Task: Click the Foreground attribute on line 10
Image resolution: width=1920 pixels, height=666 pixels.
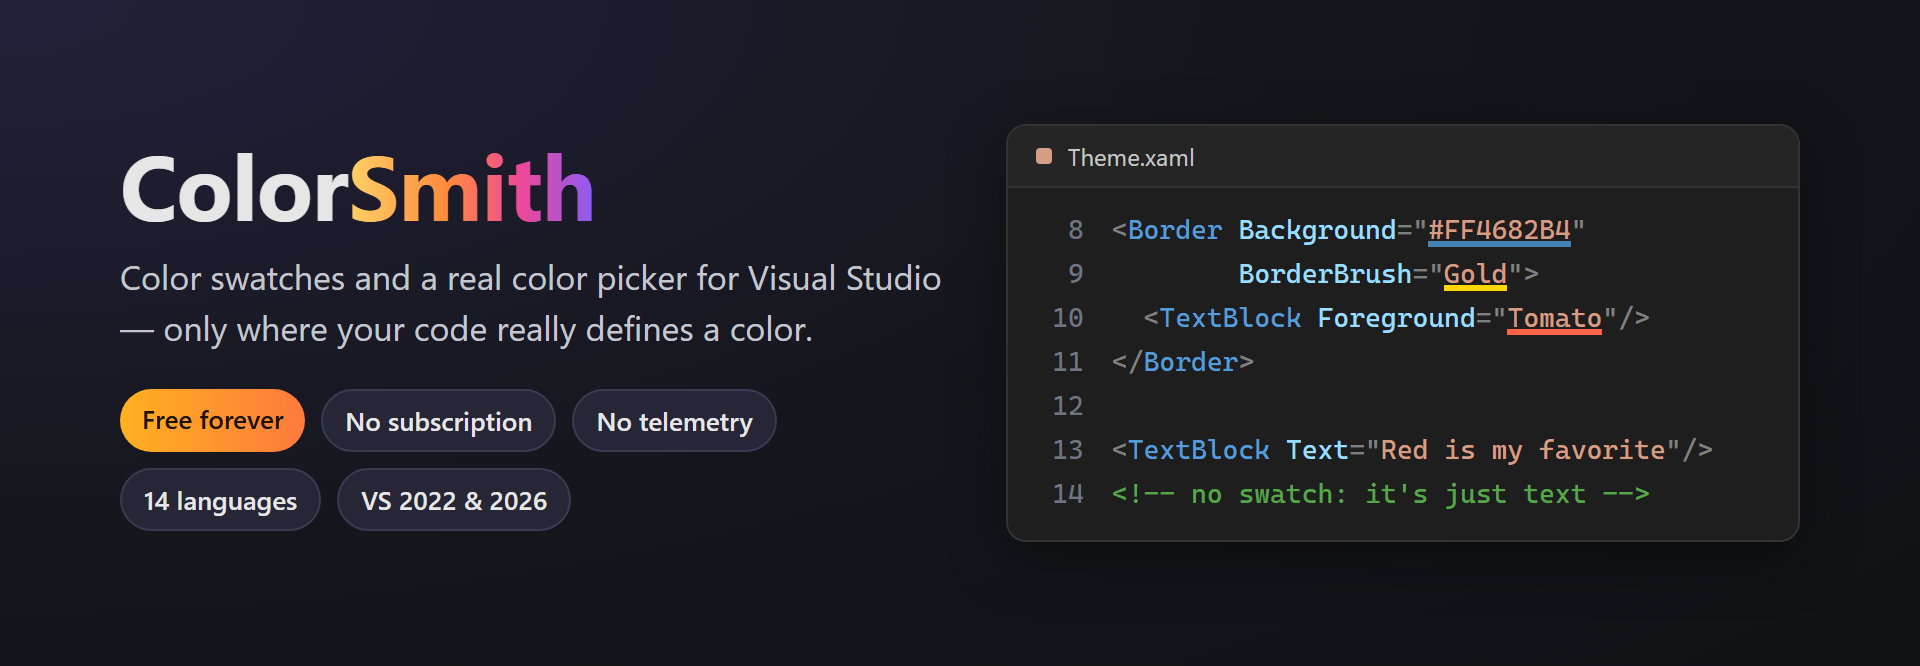Action: pyautogui.click(x=1396, y=318)
